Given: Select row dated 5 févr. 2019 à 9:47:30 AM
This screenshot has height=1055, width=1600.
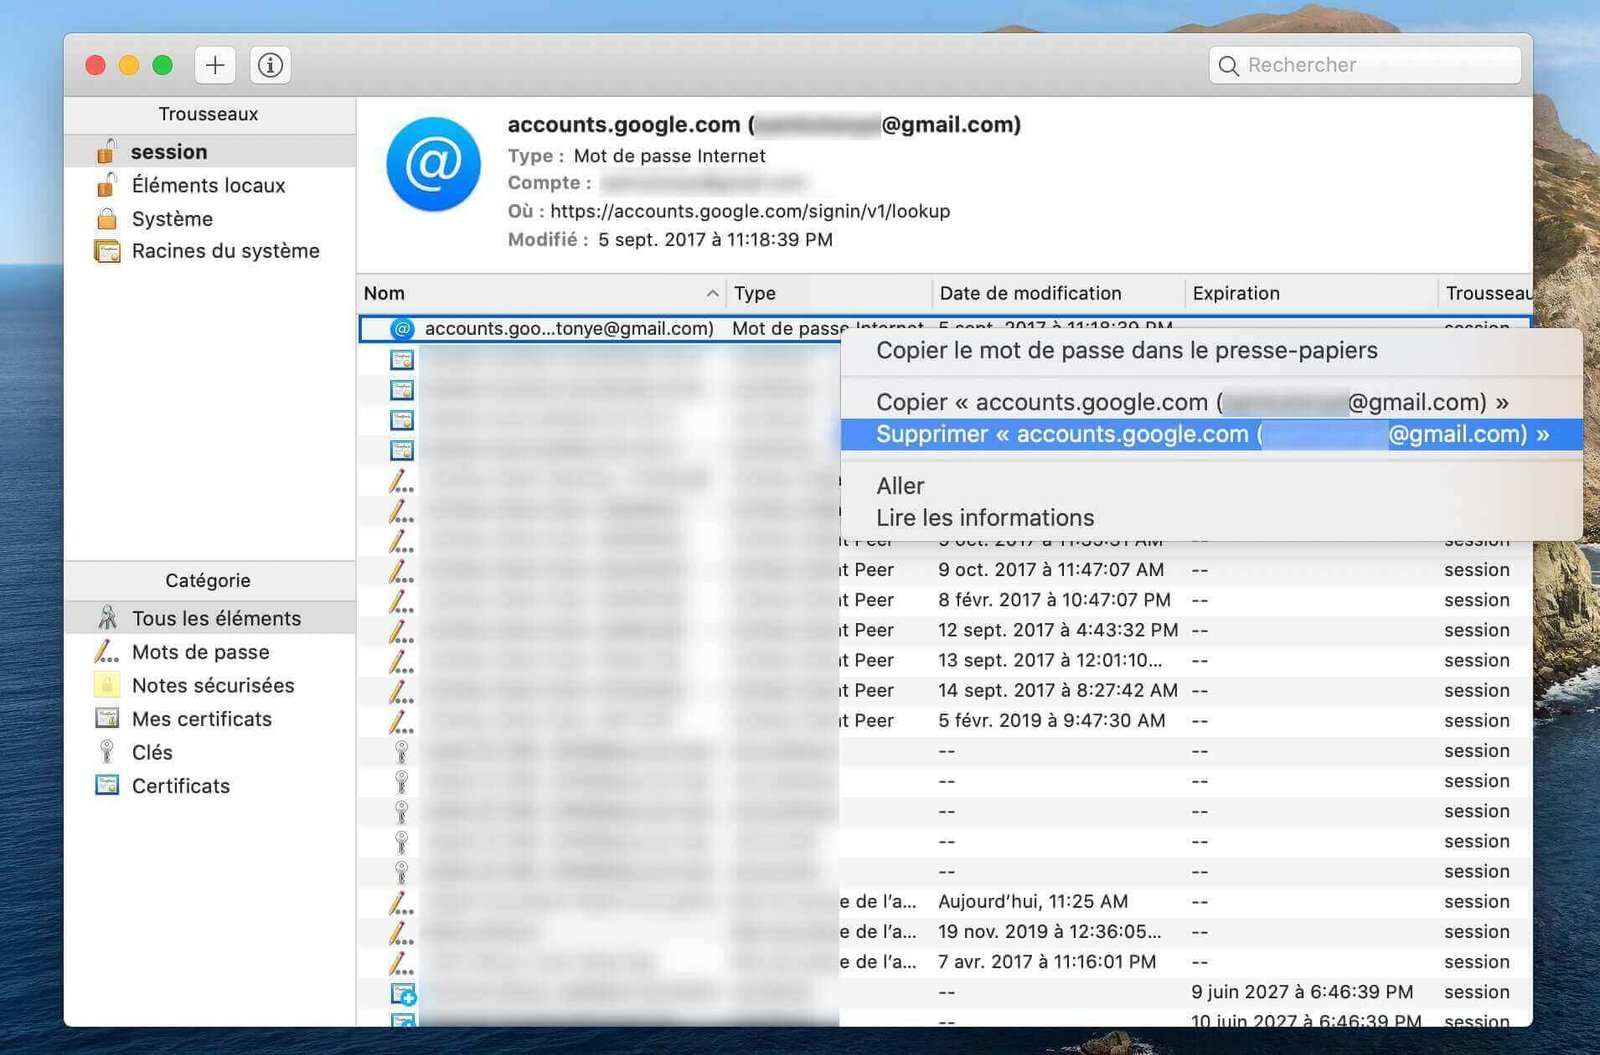Looking at the screenshot, I should (945, 720).
